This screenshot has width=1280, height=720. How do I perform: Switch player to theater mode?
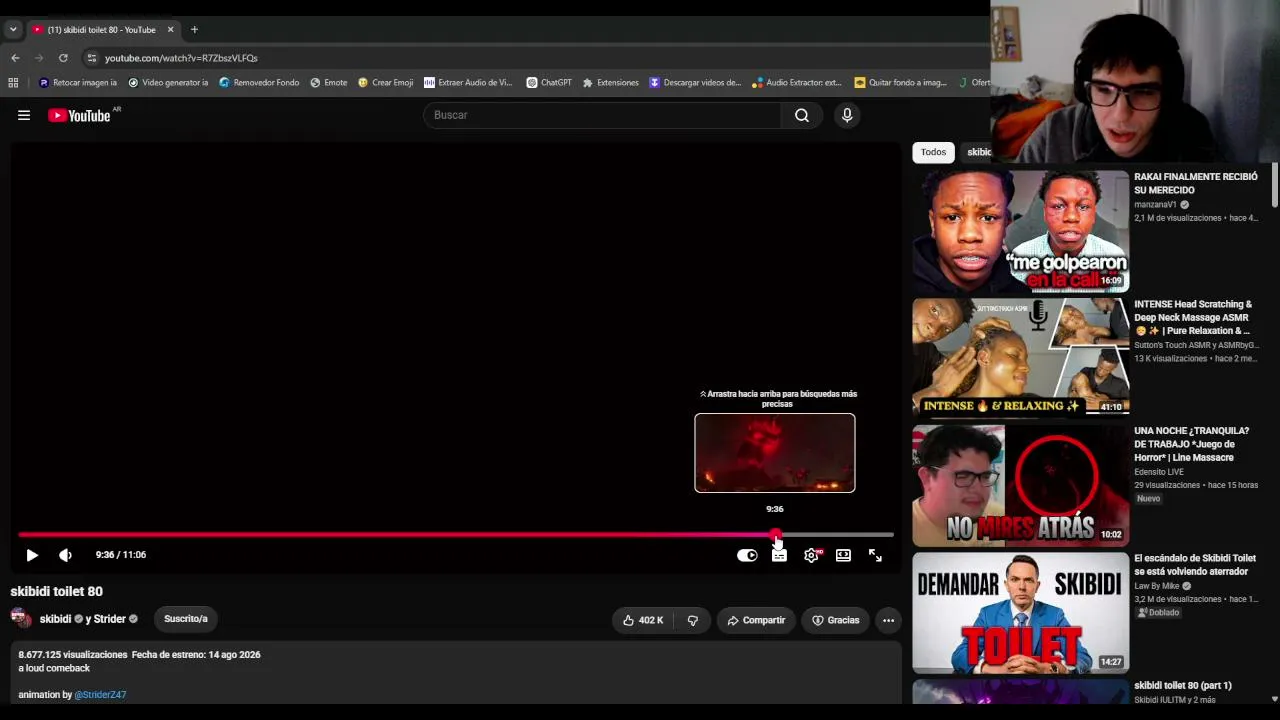tap(843, 555)
